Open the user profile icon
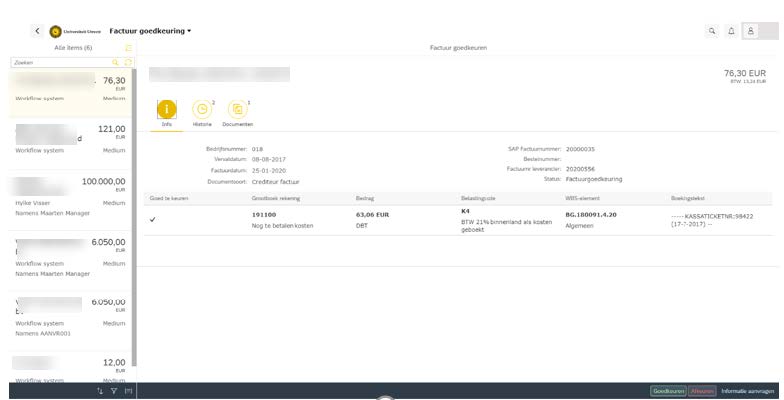The height and width of the screenshot is (400, 784). tap(750, 31)
